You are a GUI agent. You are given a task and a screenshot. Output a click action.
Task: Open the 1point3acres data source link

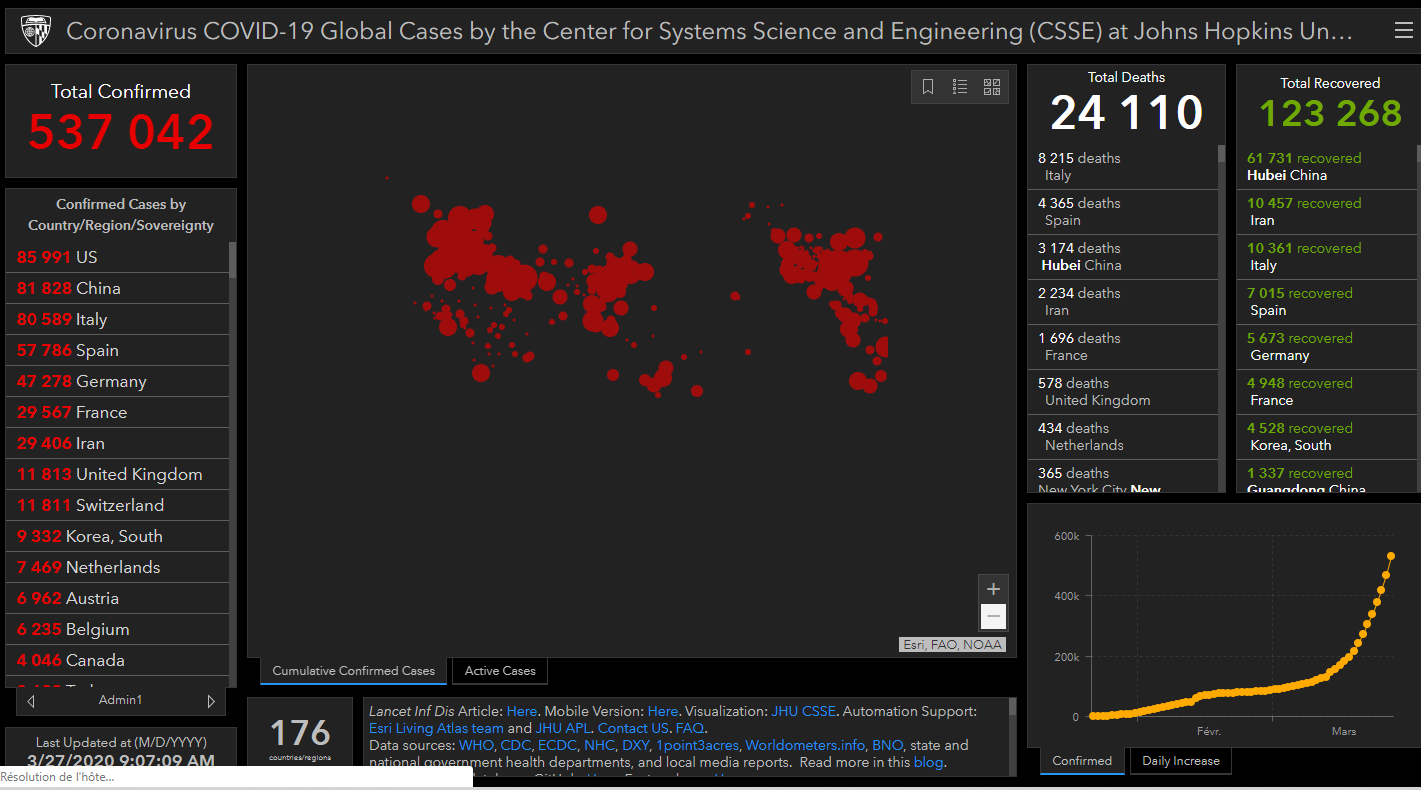tap(698, 746)
